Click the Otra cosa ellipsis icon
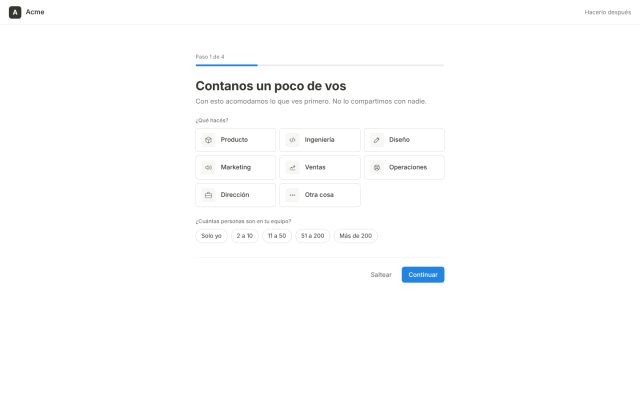 click(292, 195)
